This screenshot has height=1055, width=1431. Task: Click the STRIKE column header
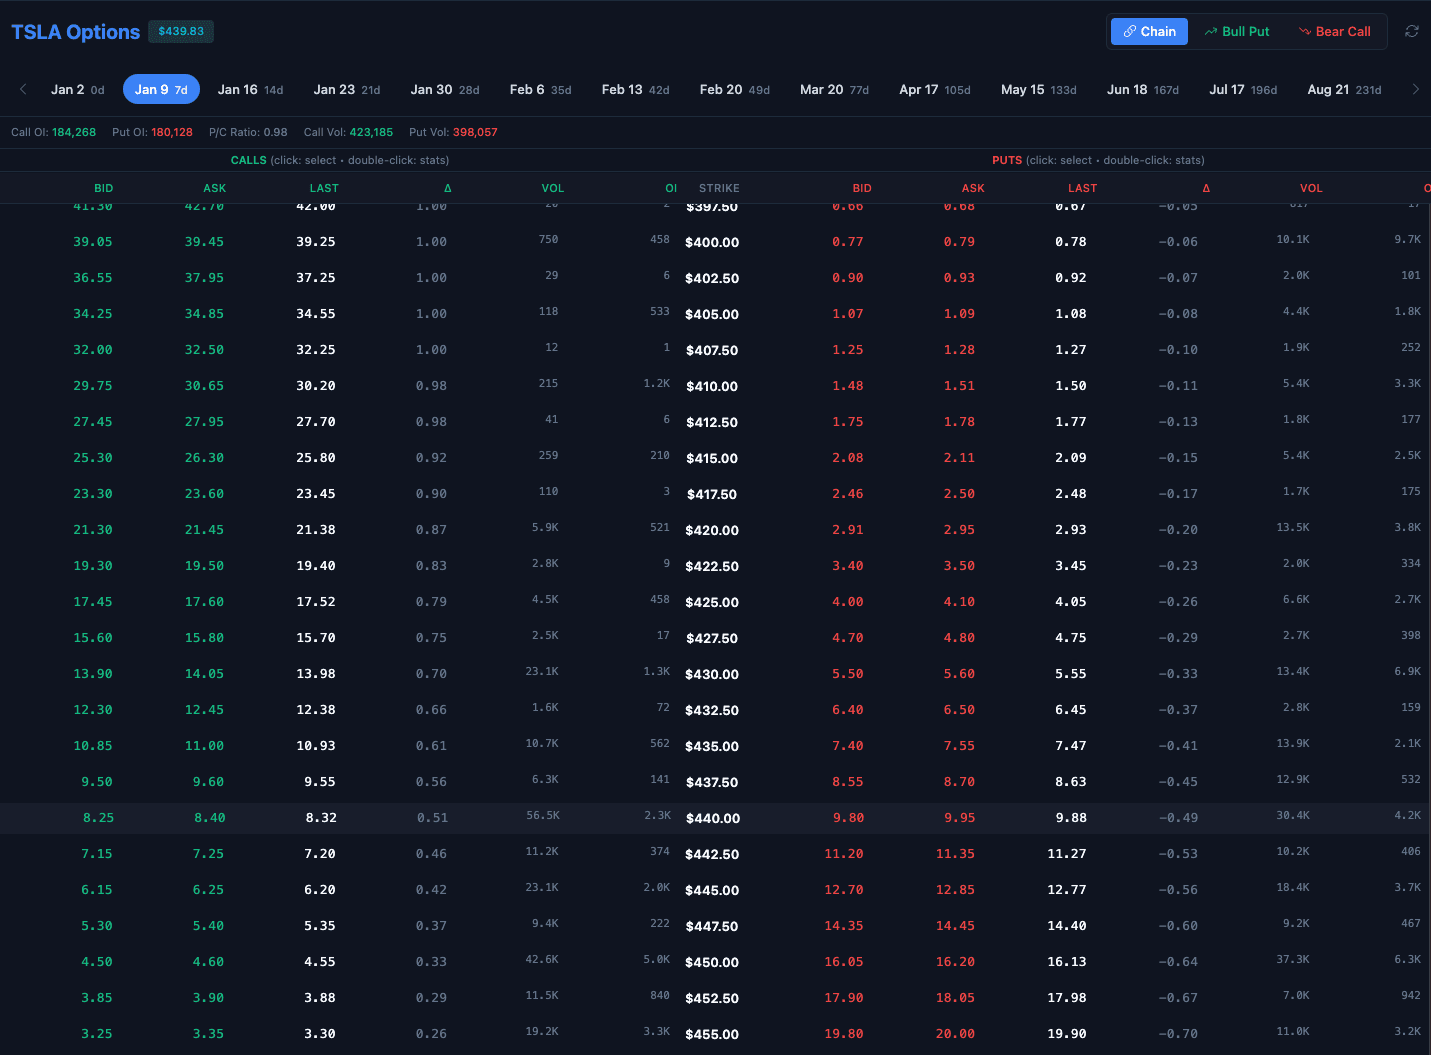pyautogui.click(x=719, y=188)
